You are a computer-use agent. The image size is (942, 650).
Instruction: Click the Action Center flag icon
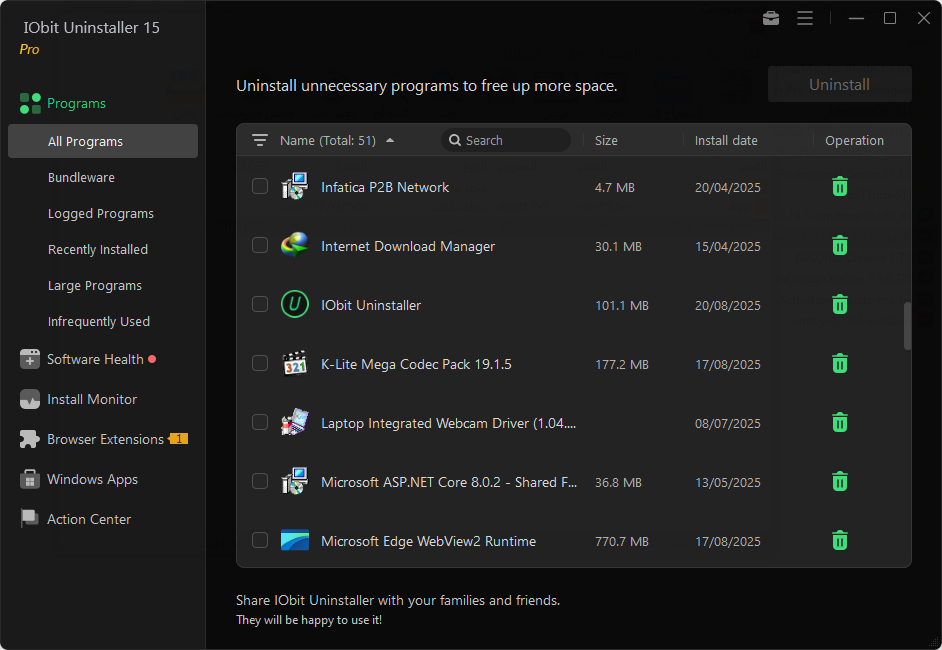click(x=29, y=519)
